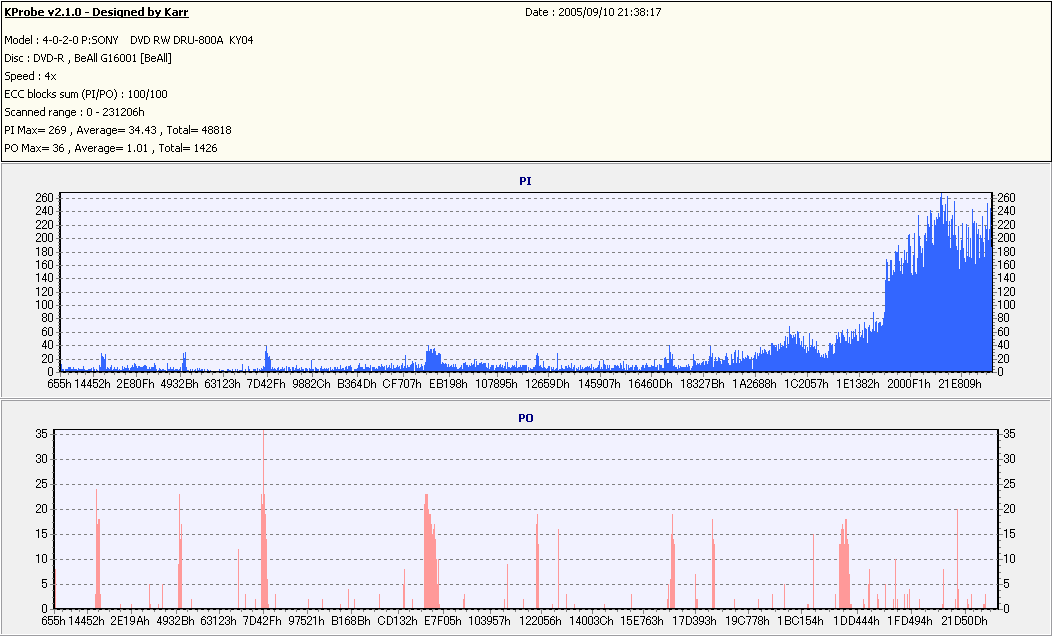1052x636 pixels.
Task: Click the PO chart title label
Action: coord(525,418)
